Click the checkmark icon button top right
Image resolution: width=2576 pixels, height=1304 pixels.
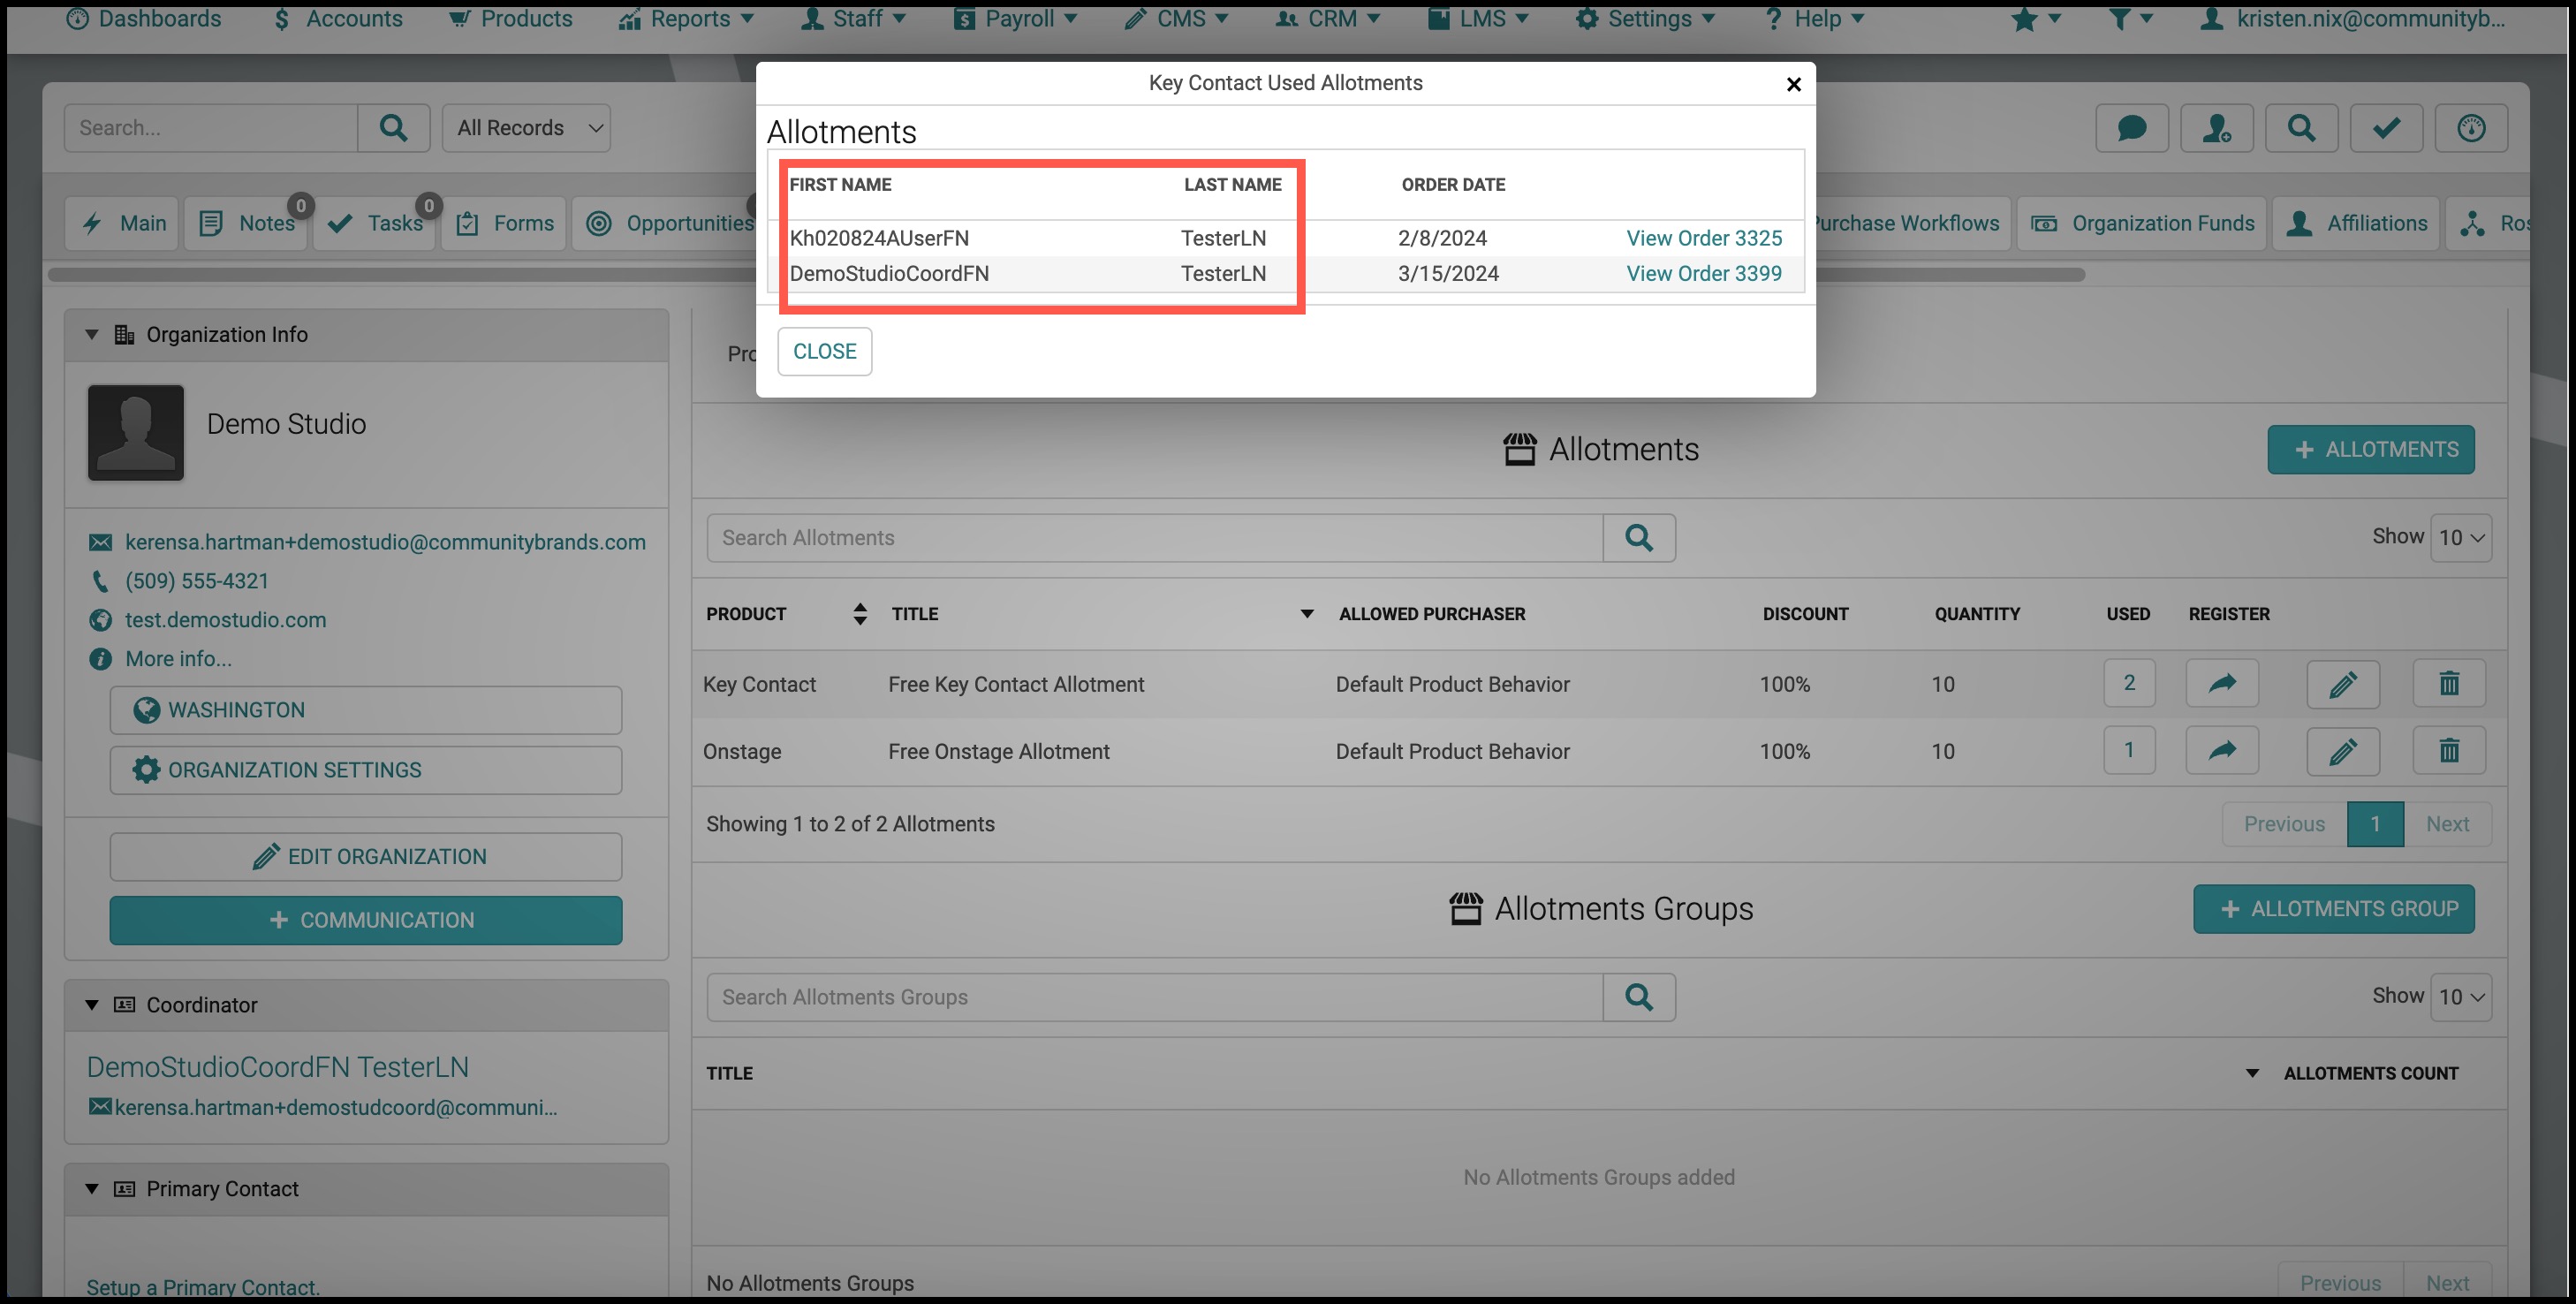click(2386, 128)
